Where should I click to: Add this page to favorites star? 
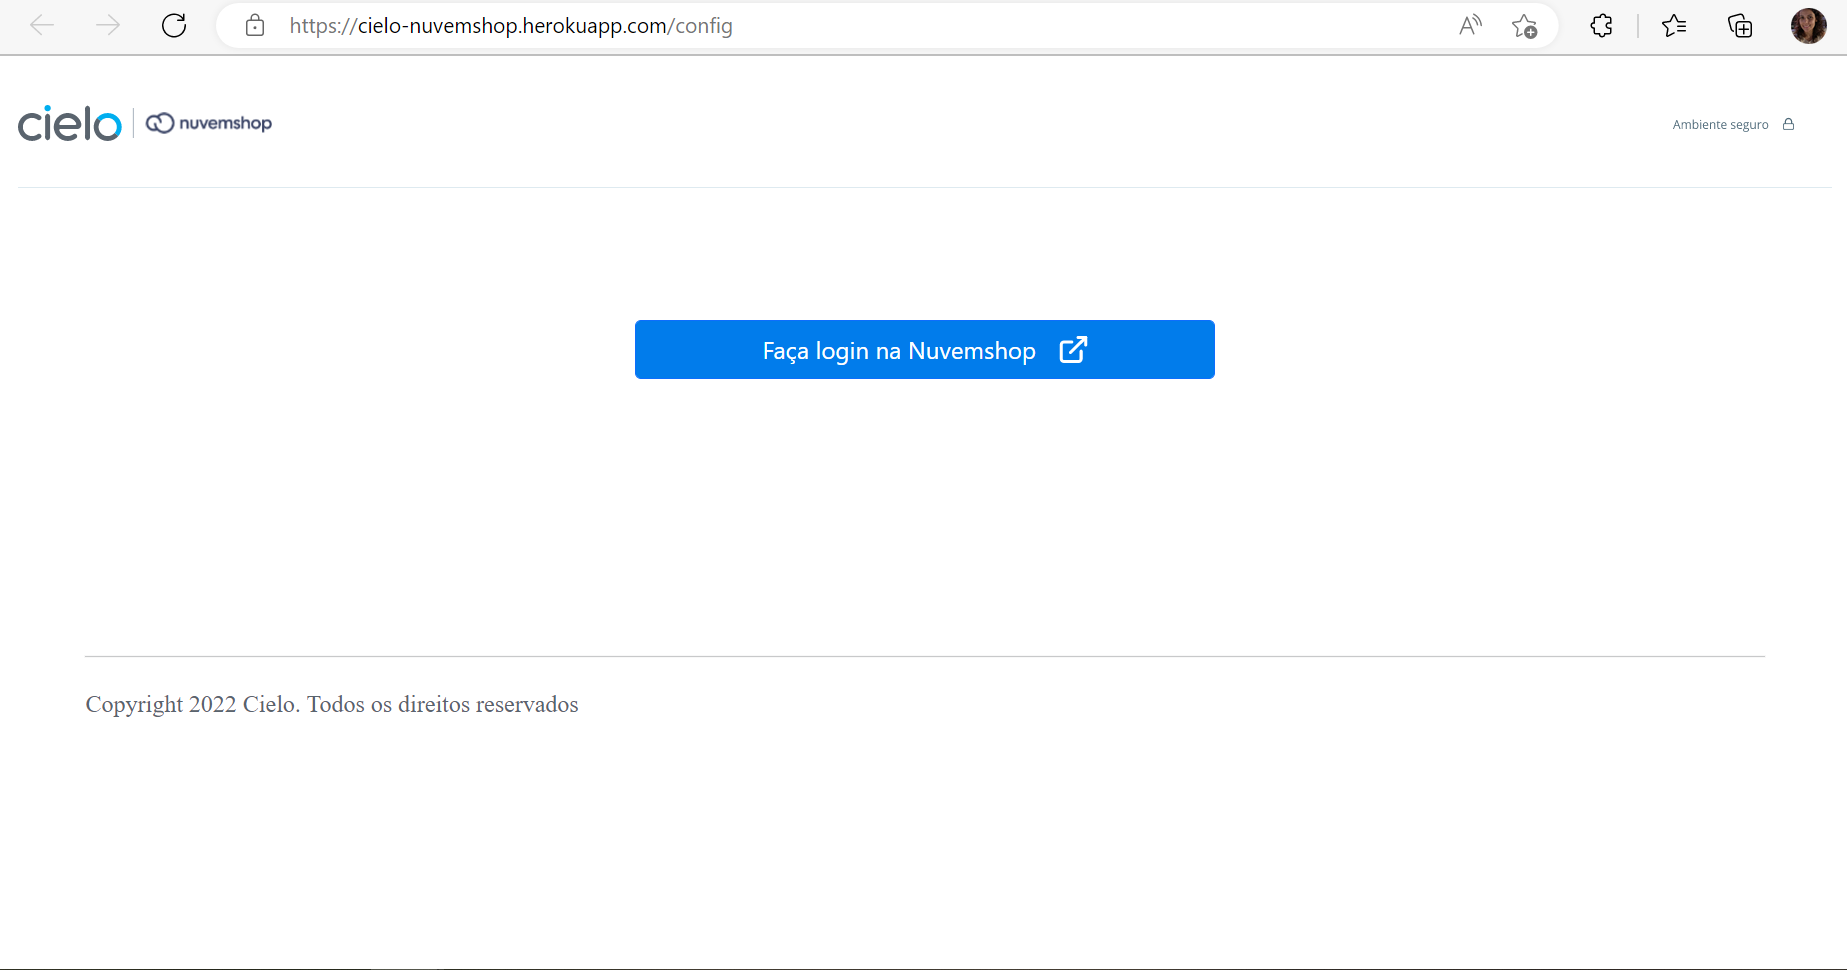click(x=1524, y=26)
